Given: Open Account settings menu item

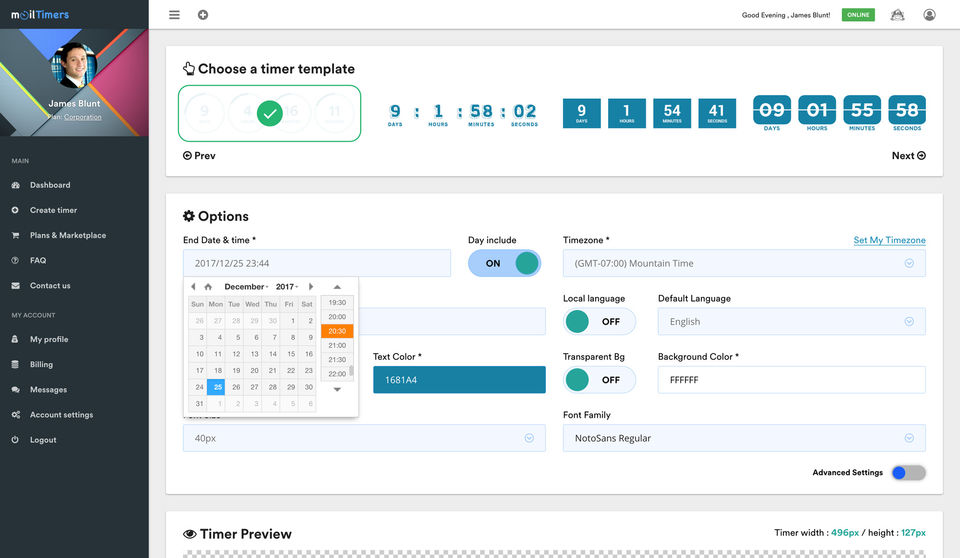Looking at the screenshot, I should click(61, 415).
